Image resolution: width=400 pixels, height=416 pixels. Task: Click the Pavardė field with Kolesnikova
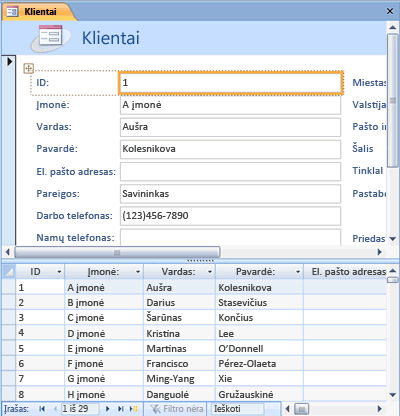pos(230,149)
